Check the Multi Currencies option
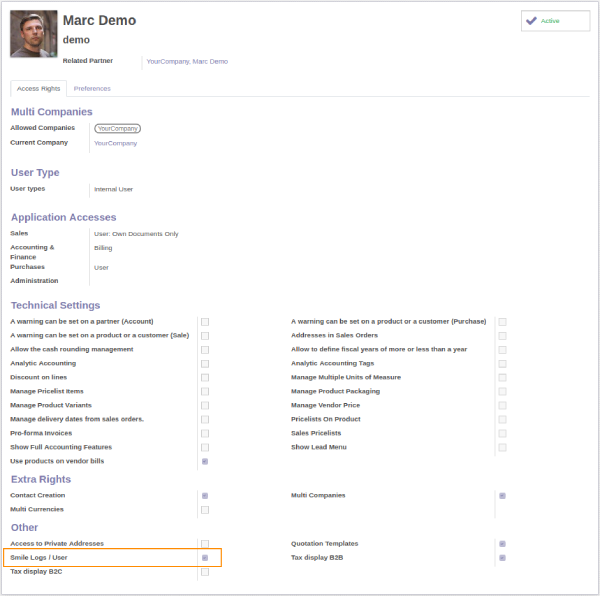 205,510
